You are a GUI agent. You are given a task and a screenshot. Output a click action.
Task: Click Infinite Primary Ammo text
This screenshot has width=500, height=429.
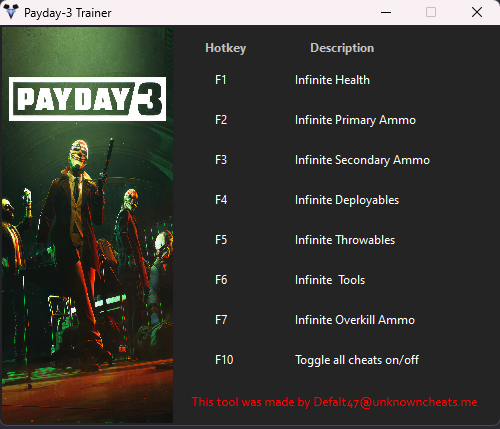(355, 120)
